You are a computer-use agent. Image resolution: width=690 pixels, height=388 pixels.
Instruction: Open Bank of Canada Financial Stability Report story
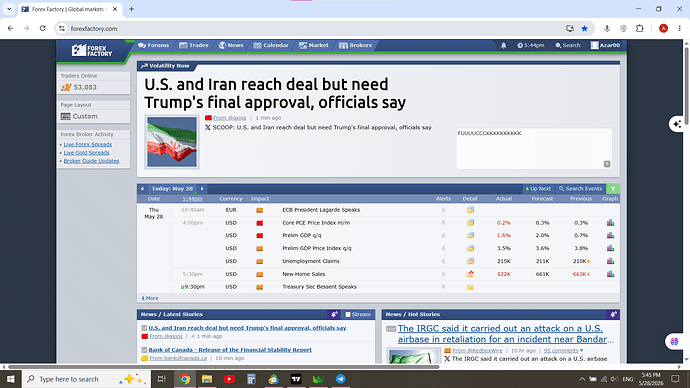[230, 350]
